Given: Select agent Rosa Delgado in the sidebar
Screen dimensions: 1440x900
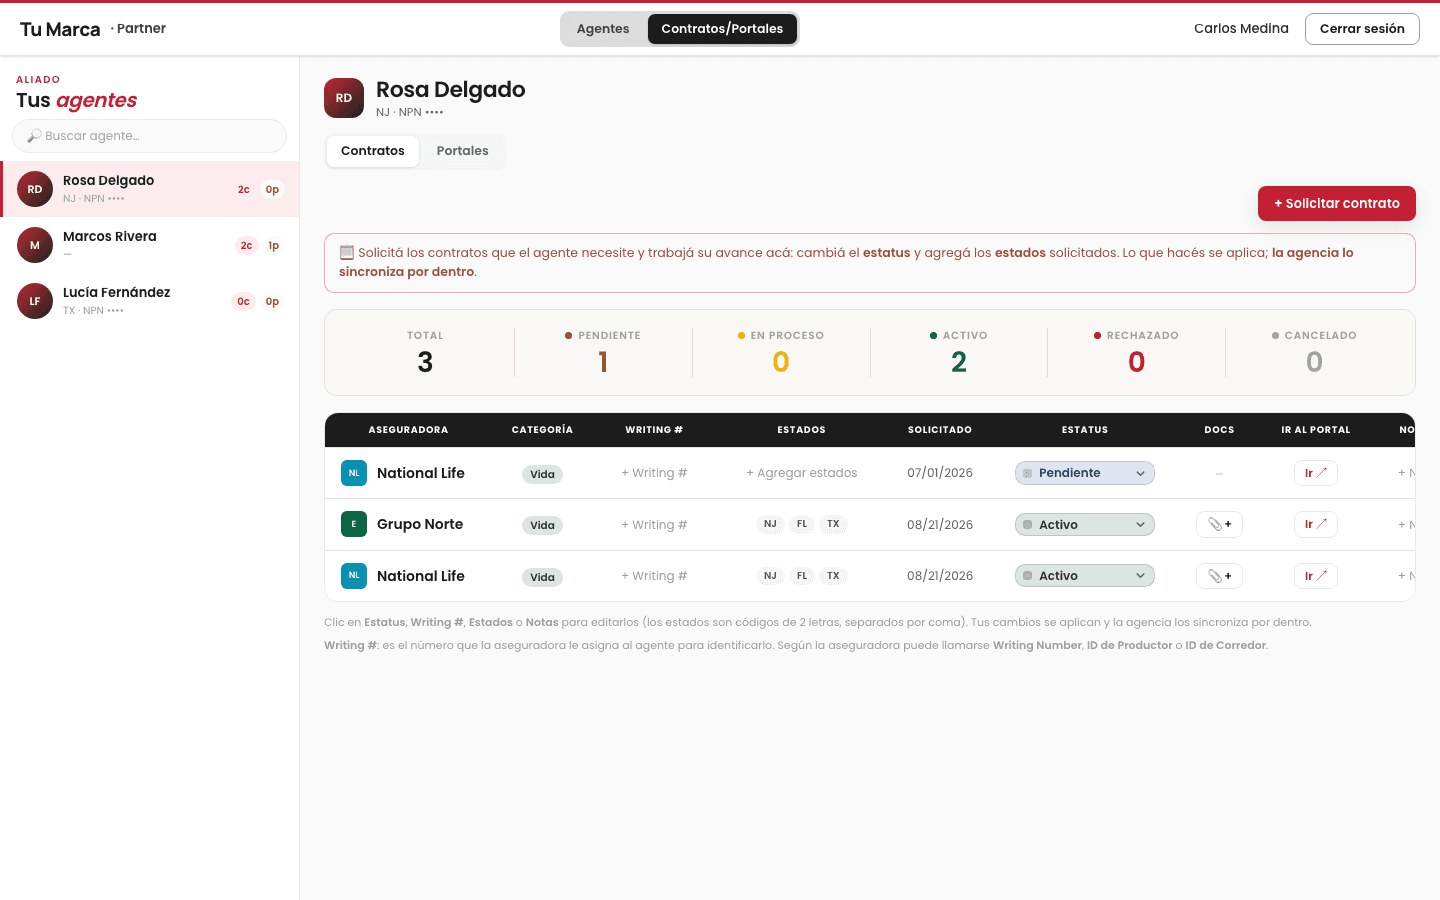Looking at the screenshot, I should pos(150,189).
